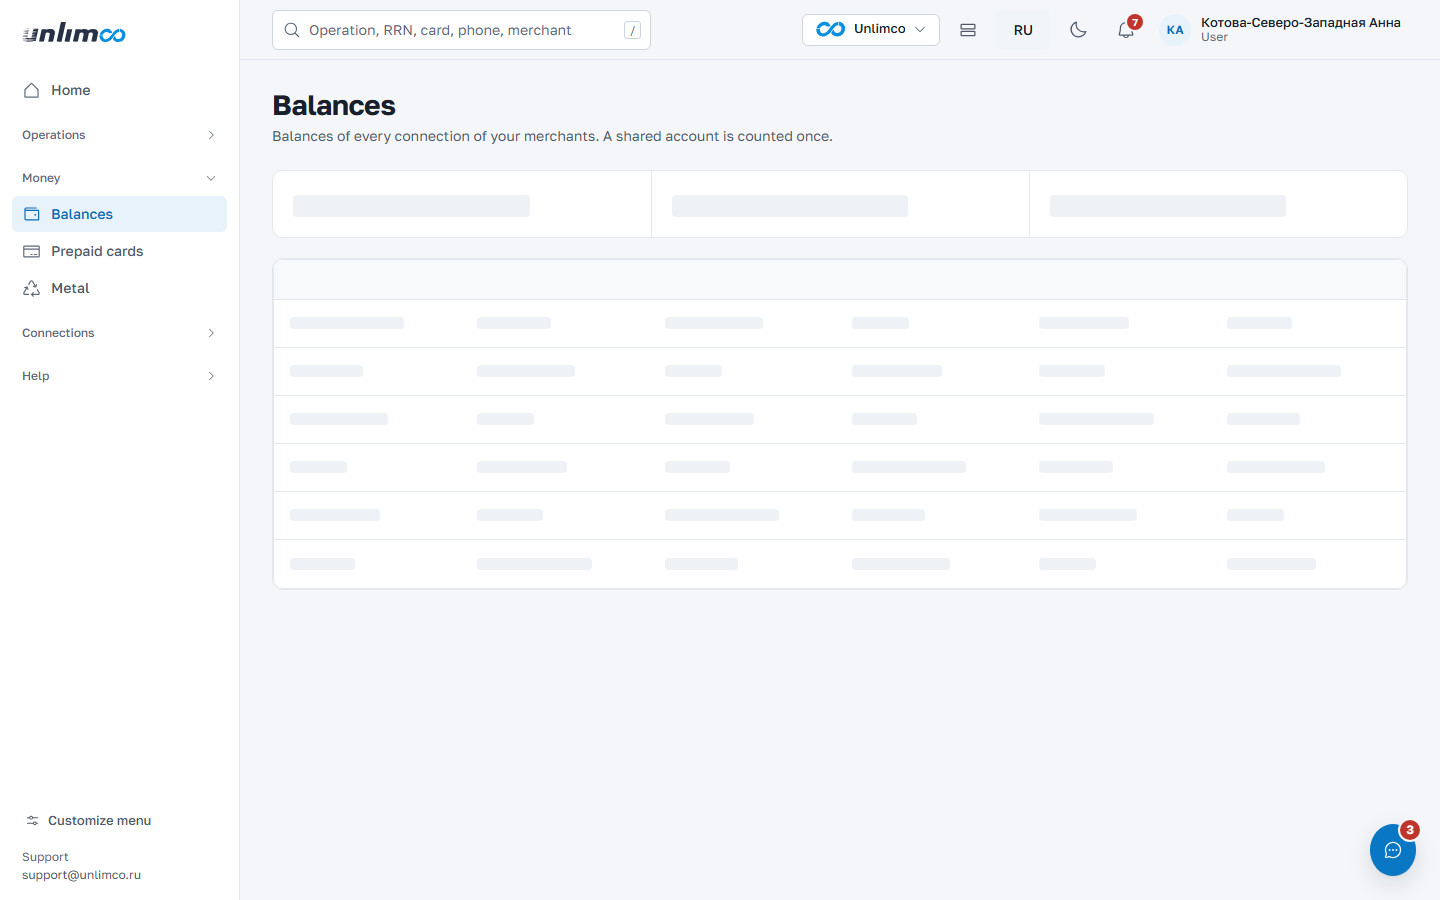Open user profile Котова-Северо-Западная Анна

click(x=1300, y=23)
